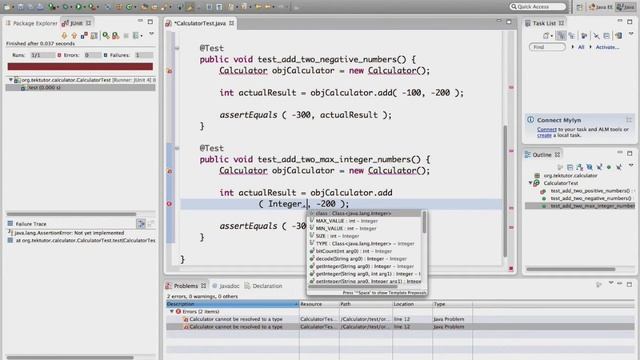Select the test (0.000 s) row in JUnit tree

pos(80,87)
